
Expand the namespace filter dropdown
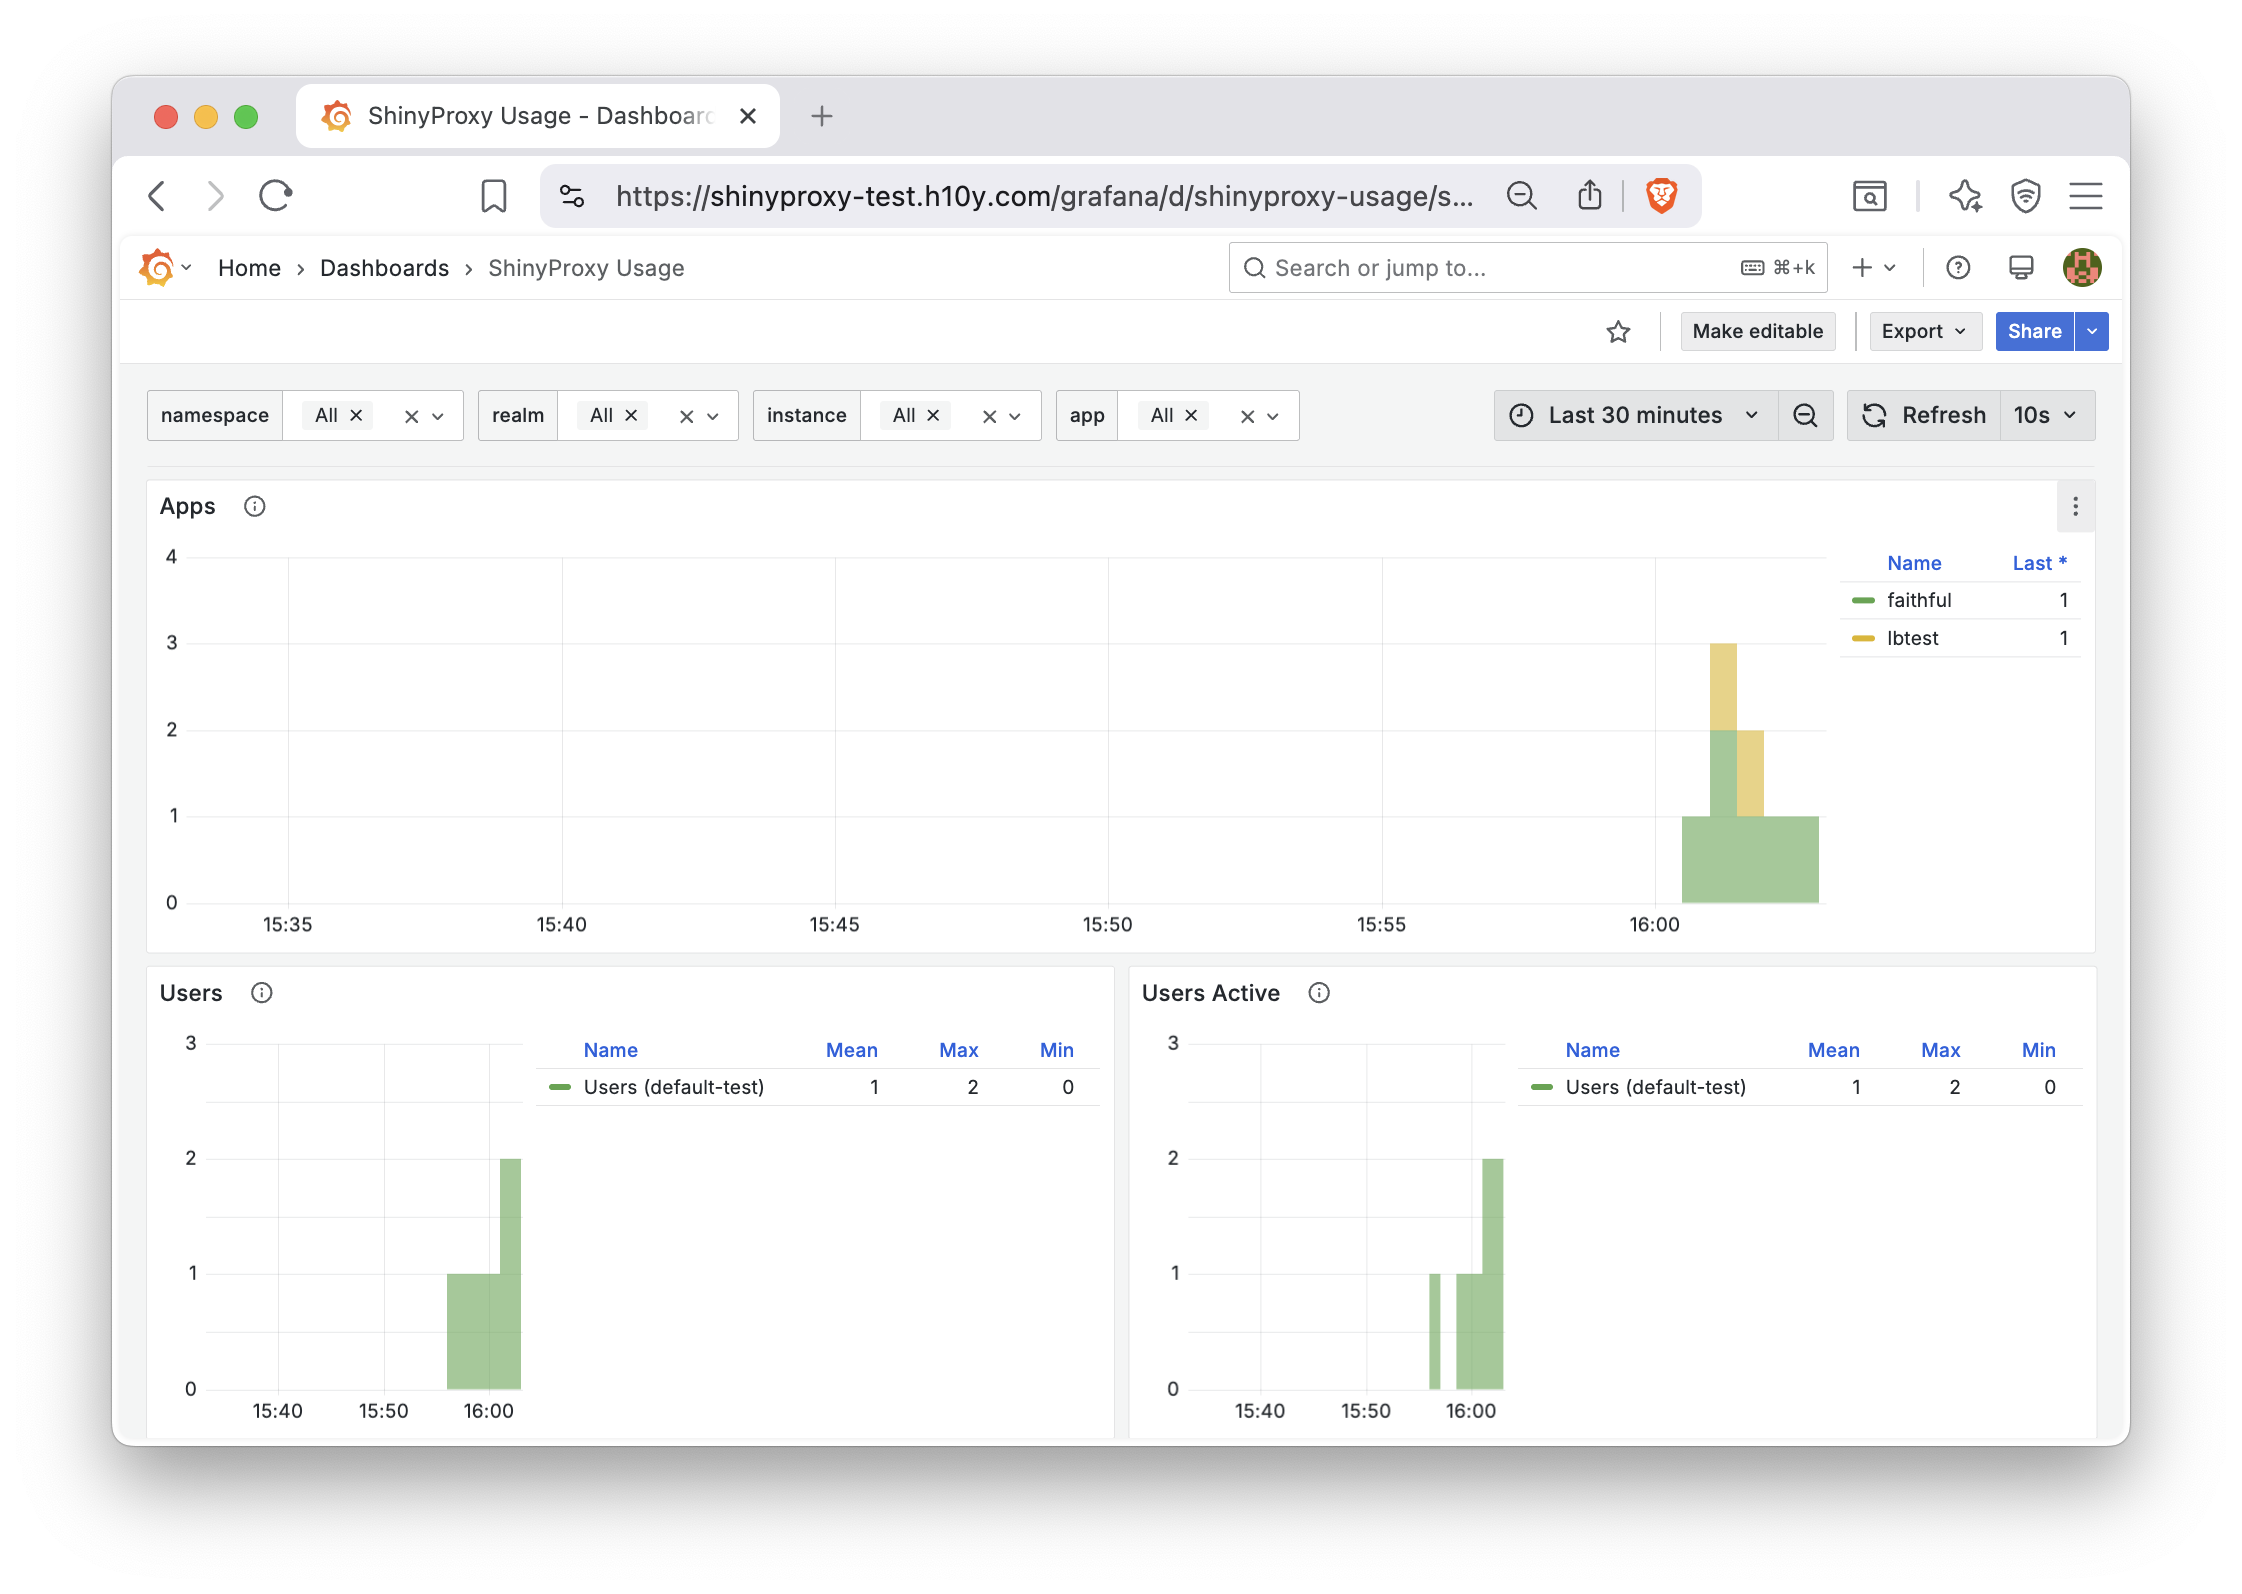(x=437, y=414)
